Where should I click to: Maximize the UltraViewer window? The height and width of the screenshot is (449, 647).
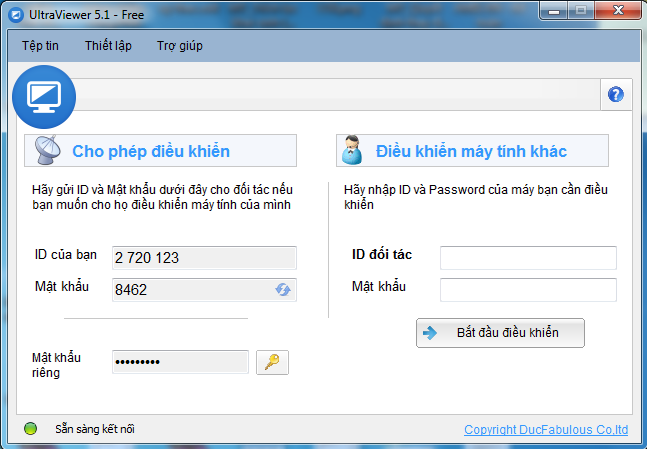click(x=581, y=10)
